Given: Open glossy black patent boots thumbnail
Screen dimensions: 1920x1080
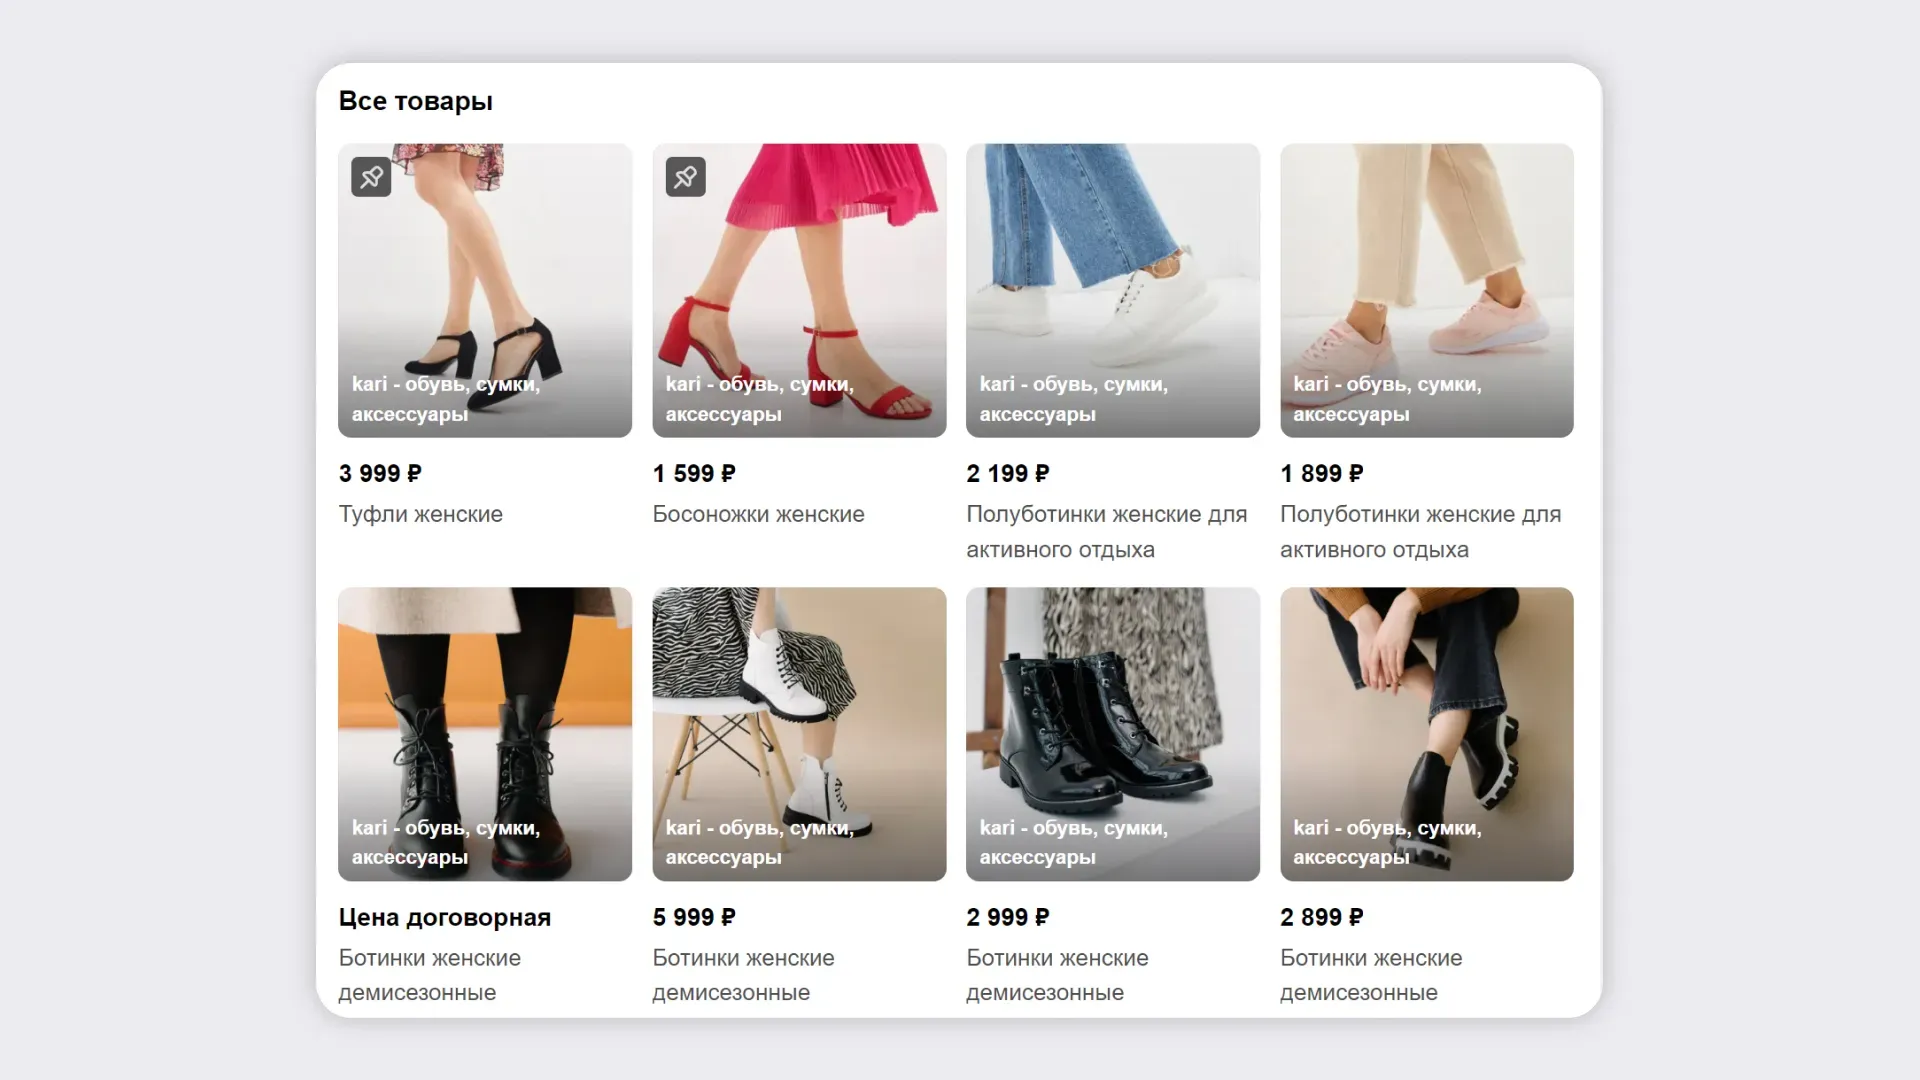Looking at the screenshot, I should [x=1112, y=733].
